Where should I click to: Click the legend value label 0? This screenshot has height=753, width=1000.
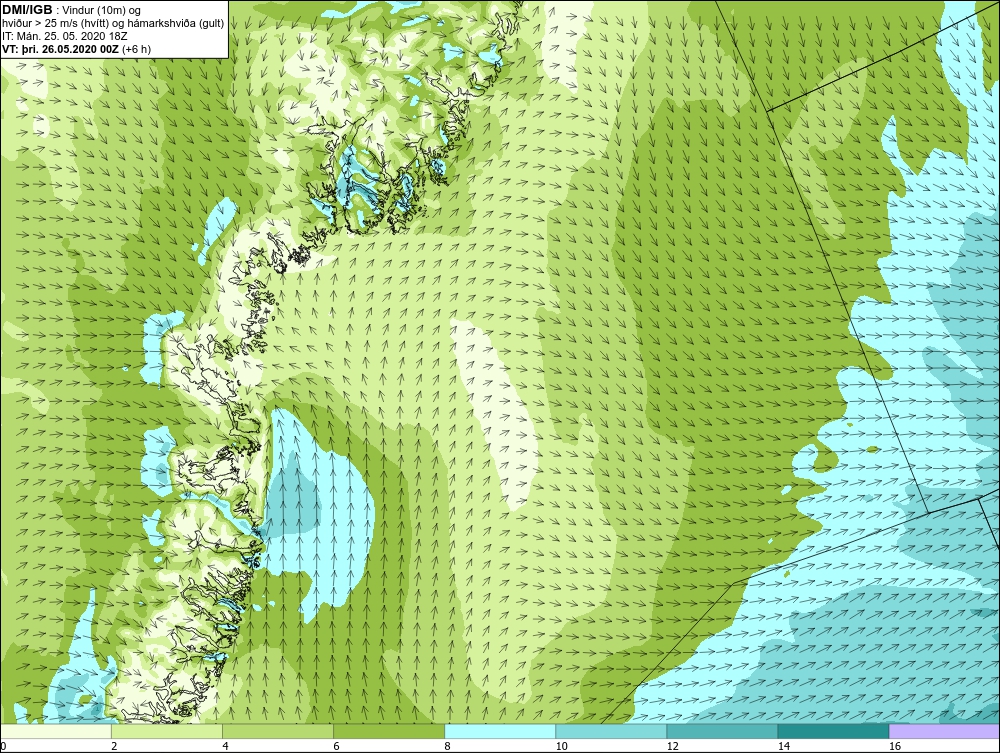tap(3, 746)
